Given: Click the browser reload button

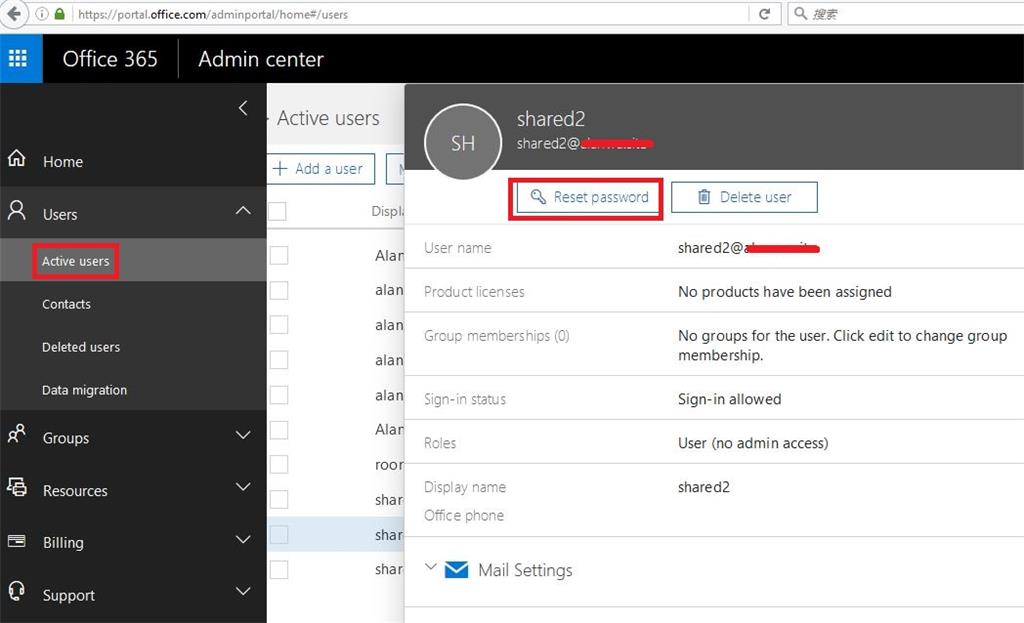Looking at the screenshot, I should 764,14.
